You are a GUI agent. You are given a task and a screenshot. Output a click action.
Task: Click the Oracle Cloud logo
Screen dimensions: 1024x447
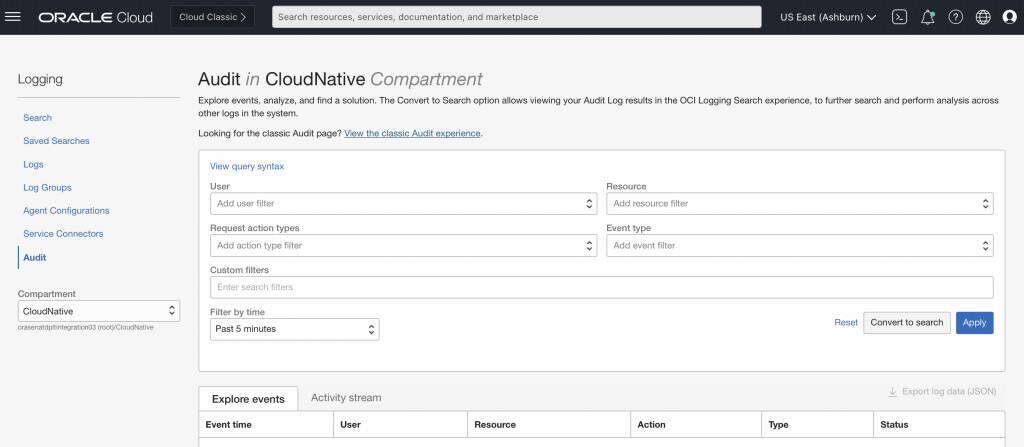[96, 17]
